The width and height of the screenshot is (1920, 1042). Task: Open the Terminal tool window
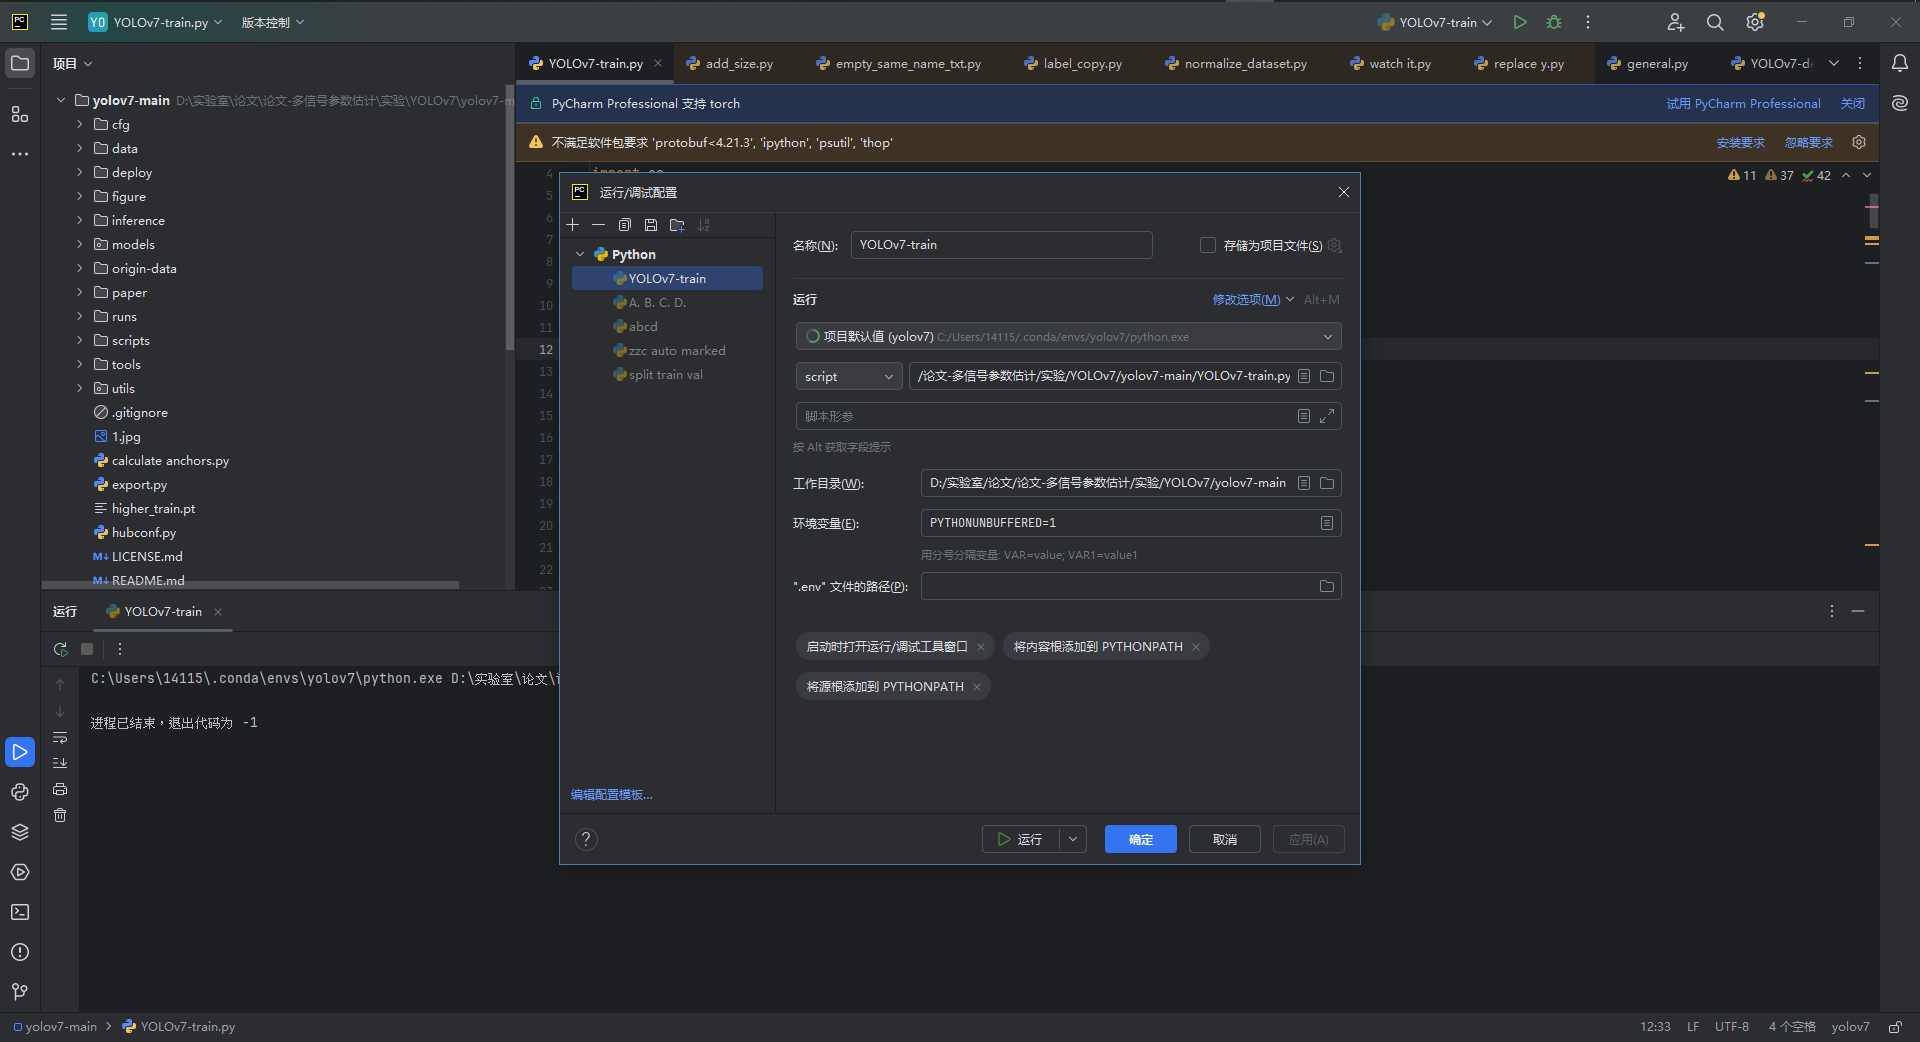pos(20,912)
